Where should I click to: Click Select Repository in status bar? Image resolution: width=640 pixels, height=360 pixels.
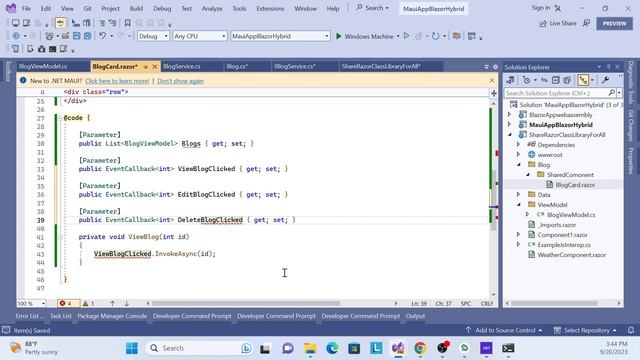[585, 330]
